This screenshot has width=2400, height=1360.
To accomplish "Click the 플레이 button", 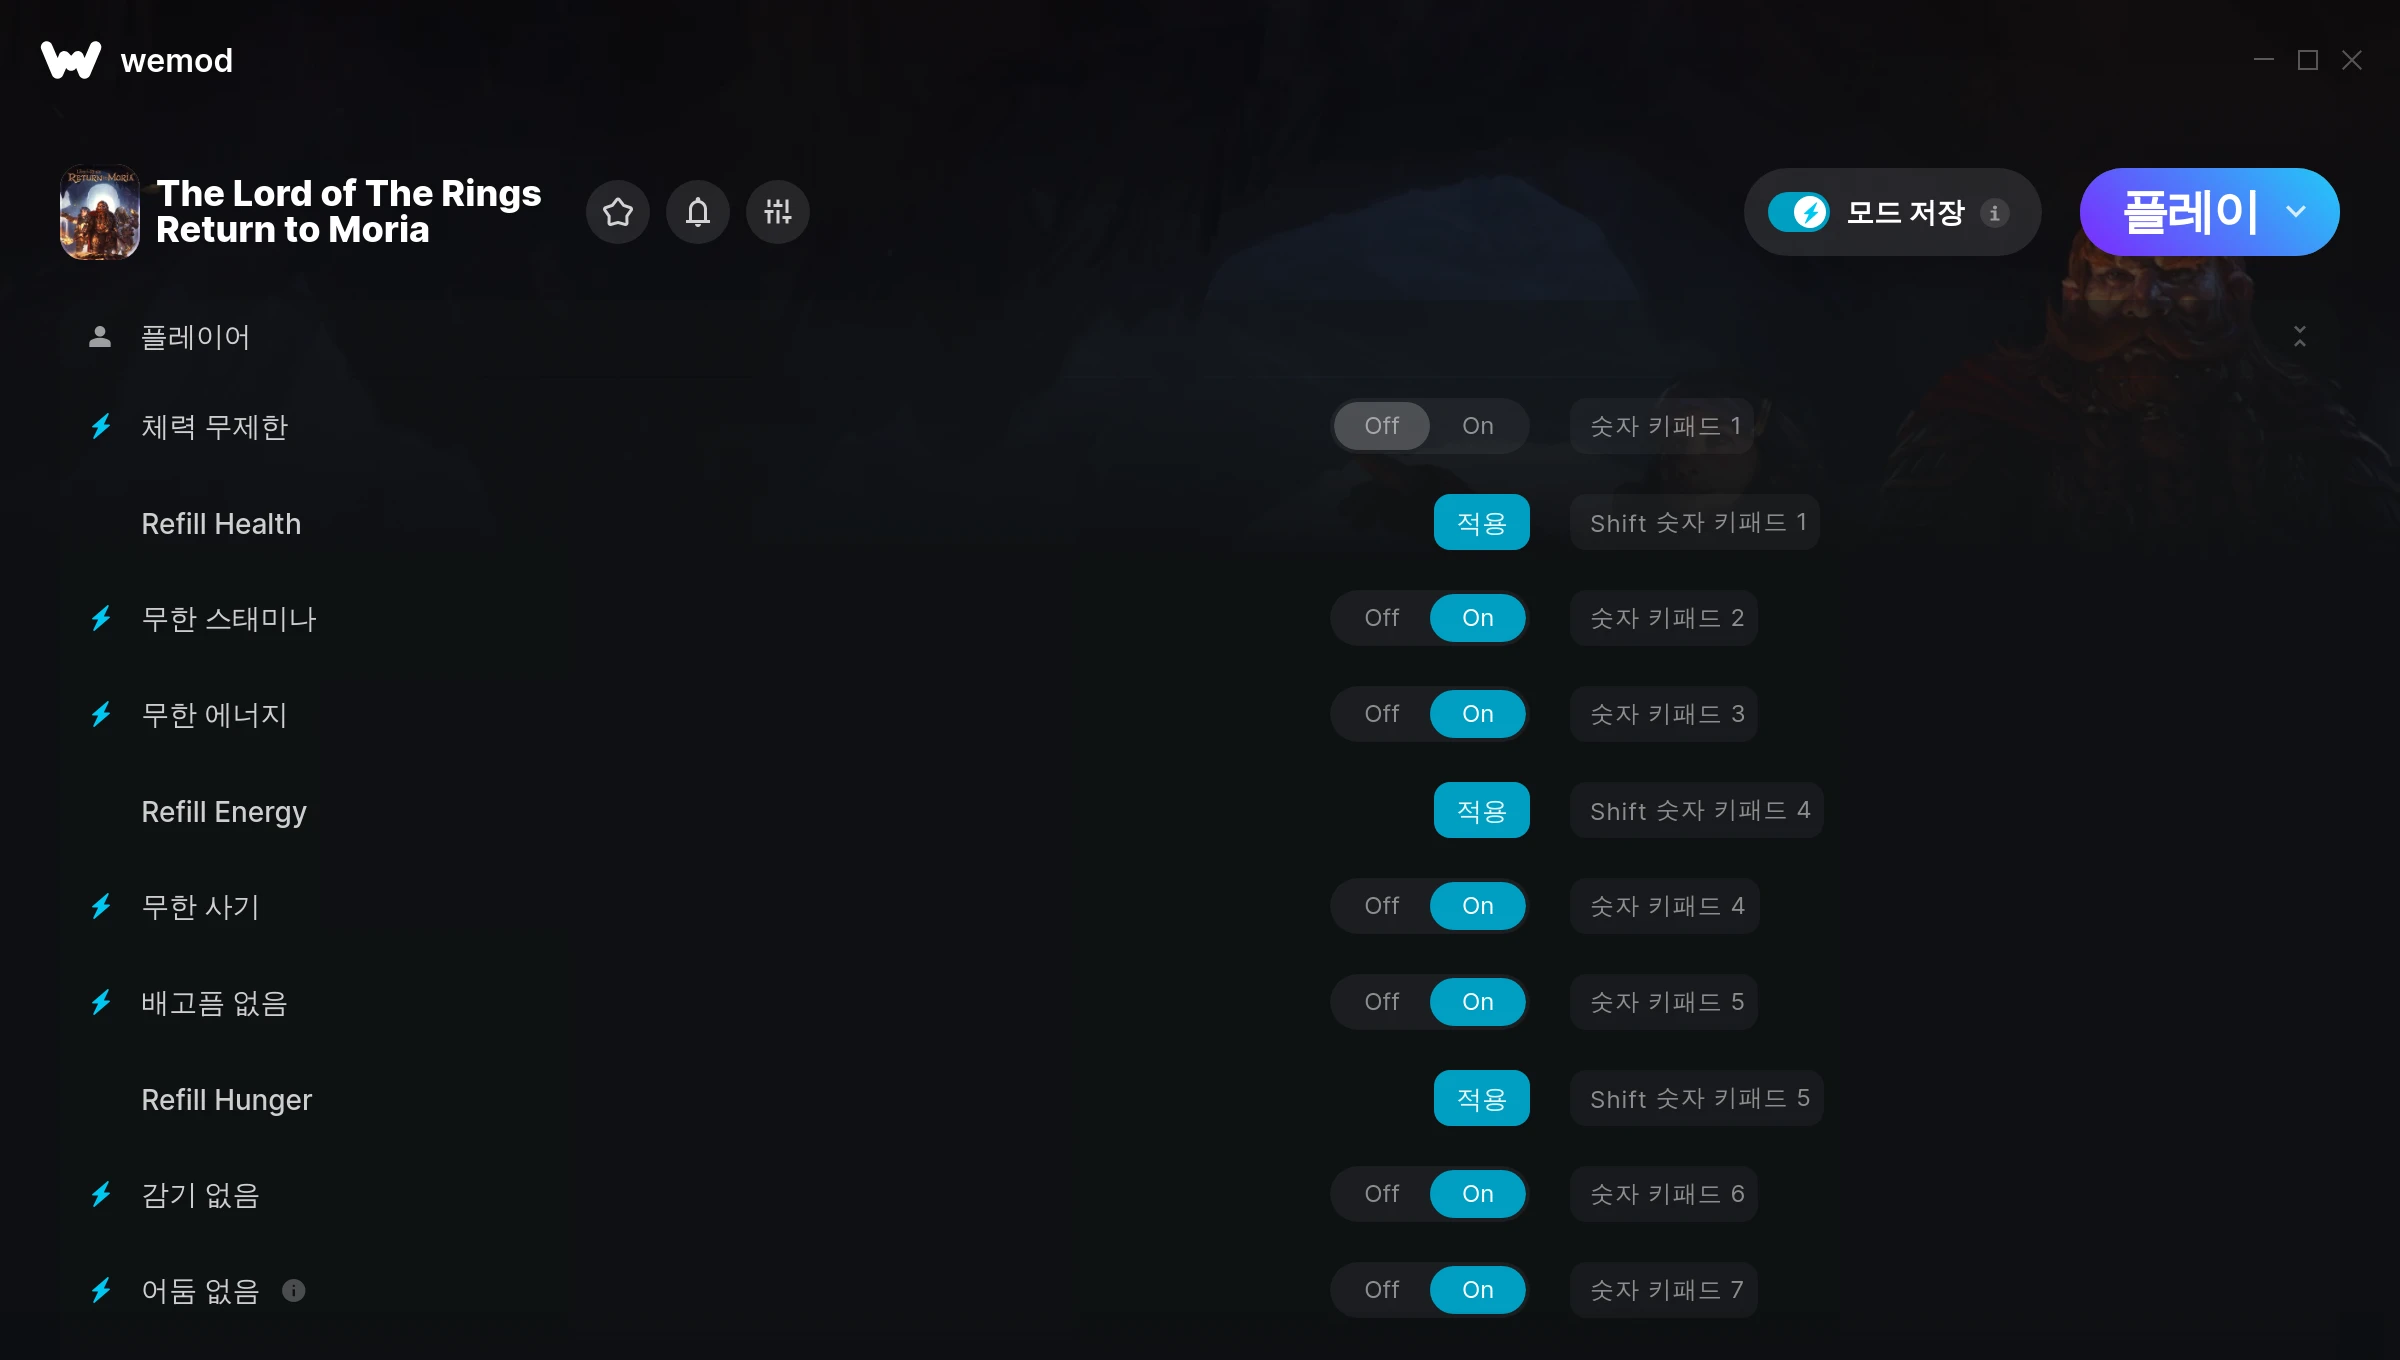I will click(2190, 212).
